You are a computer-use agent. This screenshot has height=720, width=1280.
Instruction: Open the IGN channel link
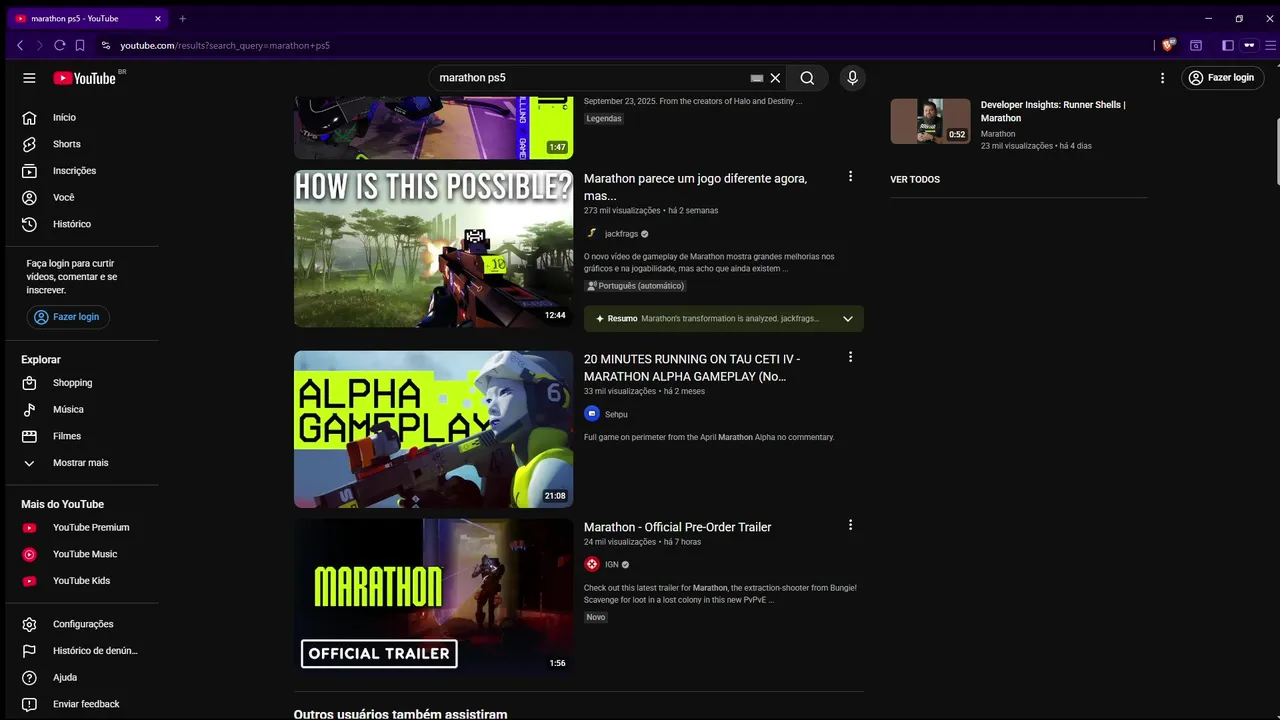click(612, 564)
